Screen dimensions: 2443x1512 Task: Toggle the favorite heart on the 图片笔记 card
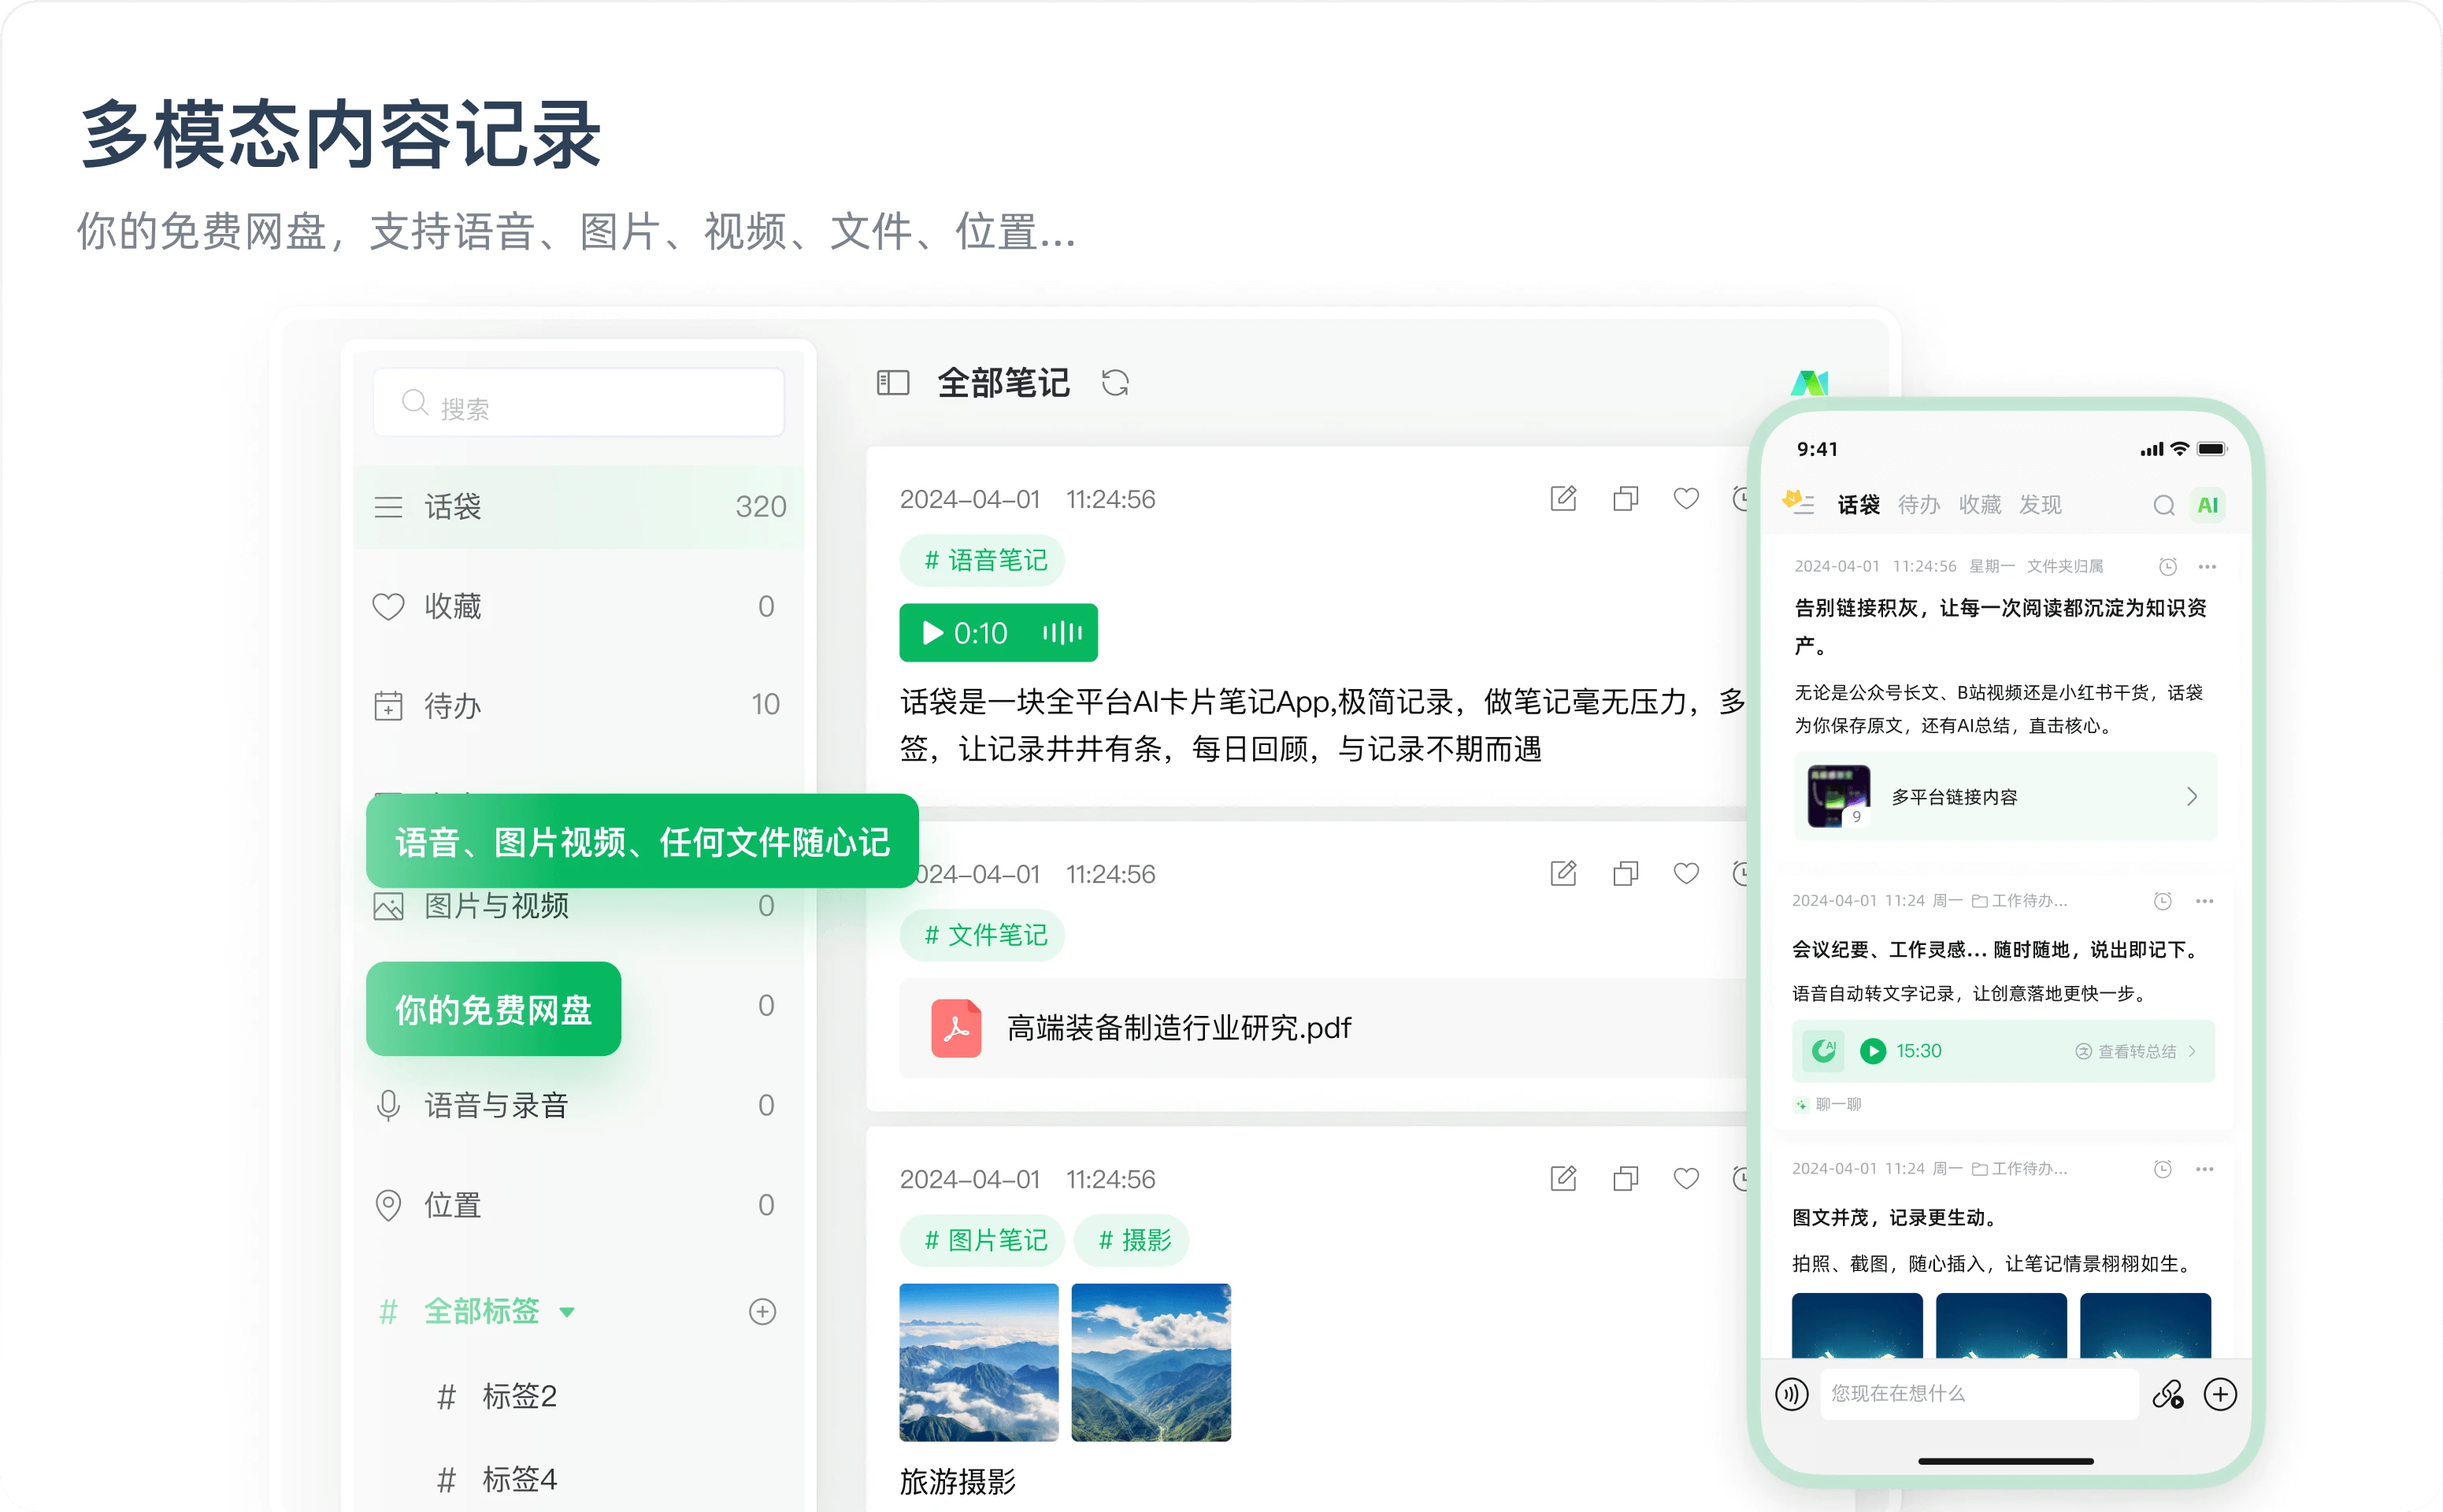pyautogui.click(x=1686, y=1179)
